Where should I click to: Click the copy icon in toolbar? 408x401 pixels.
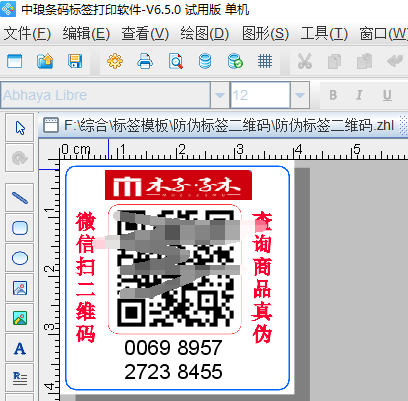pos(334,61)
